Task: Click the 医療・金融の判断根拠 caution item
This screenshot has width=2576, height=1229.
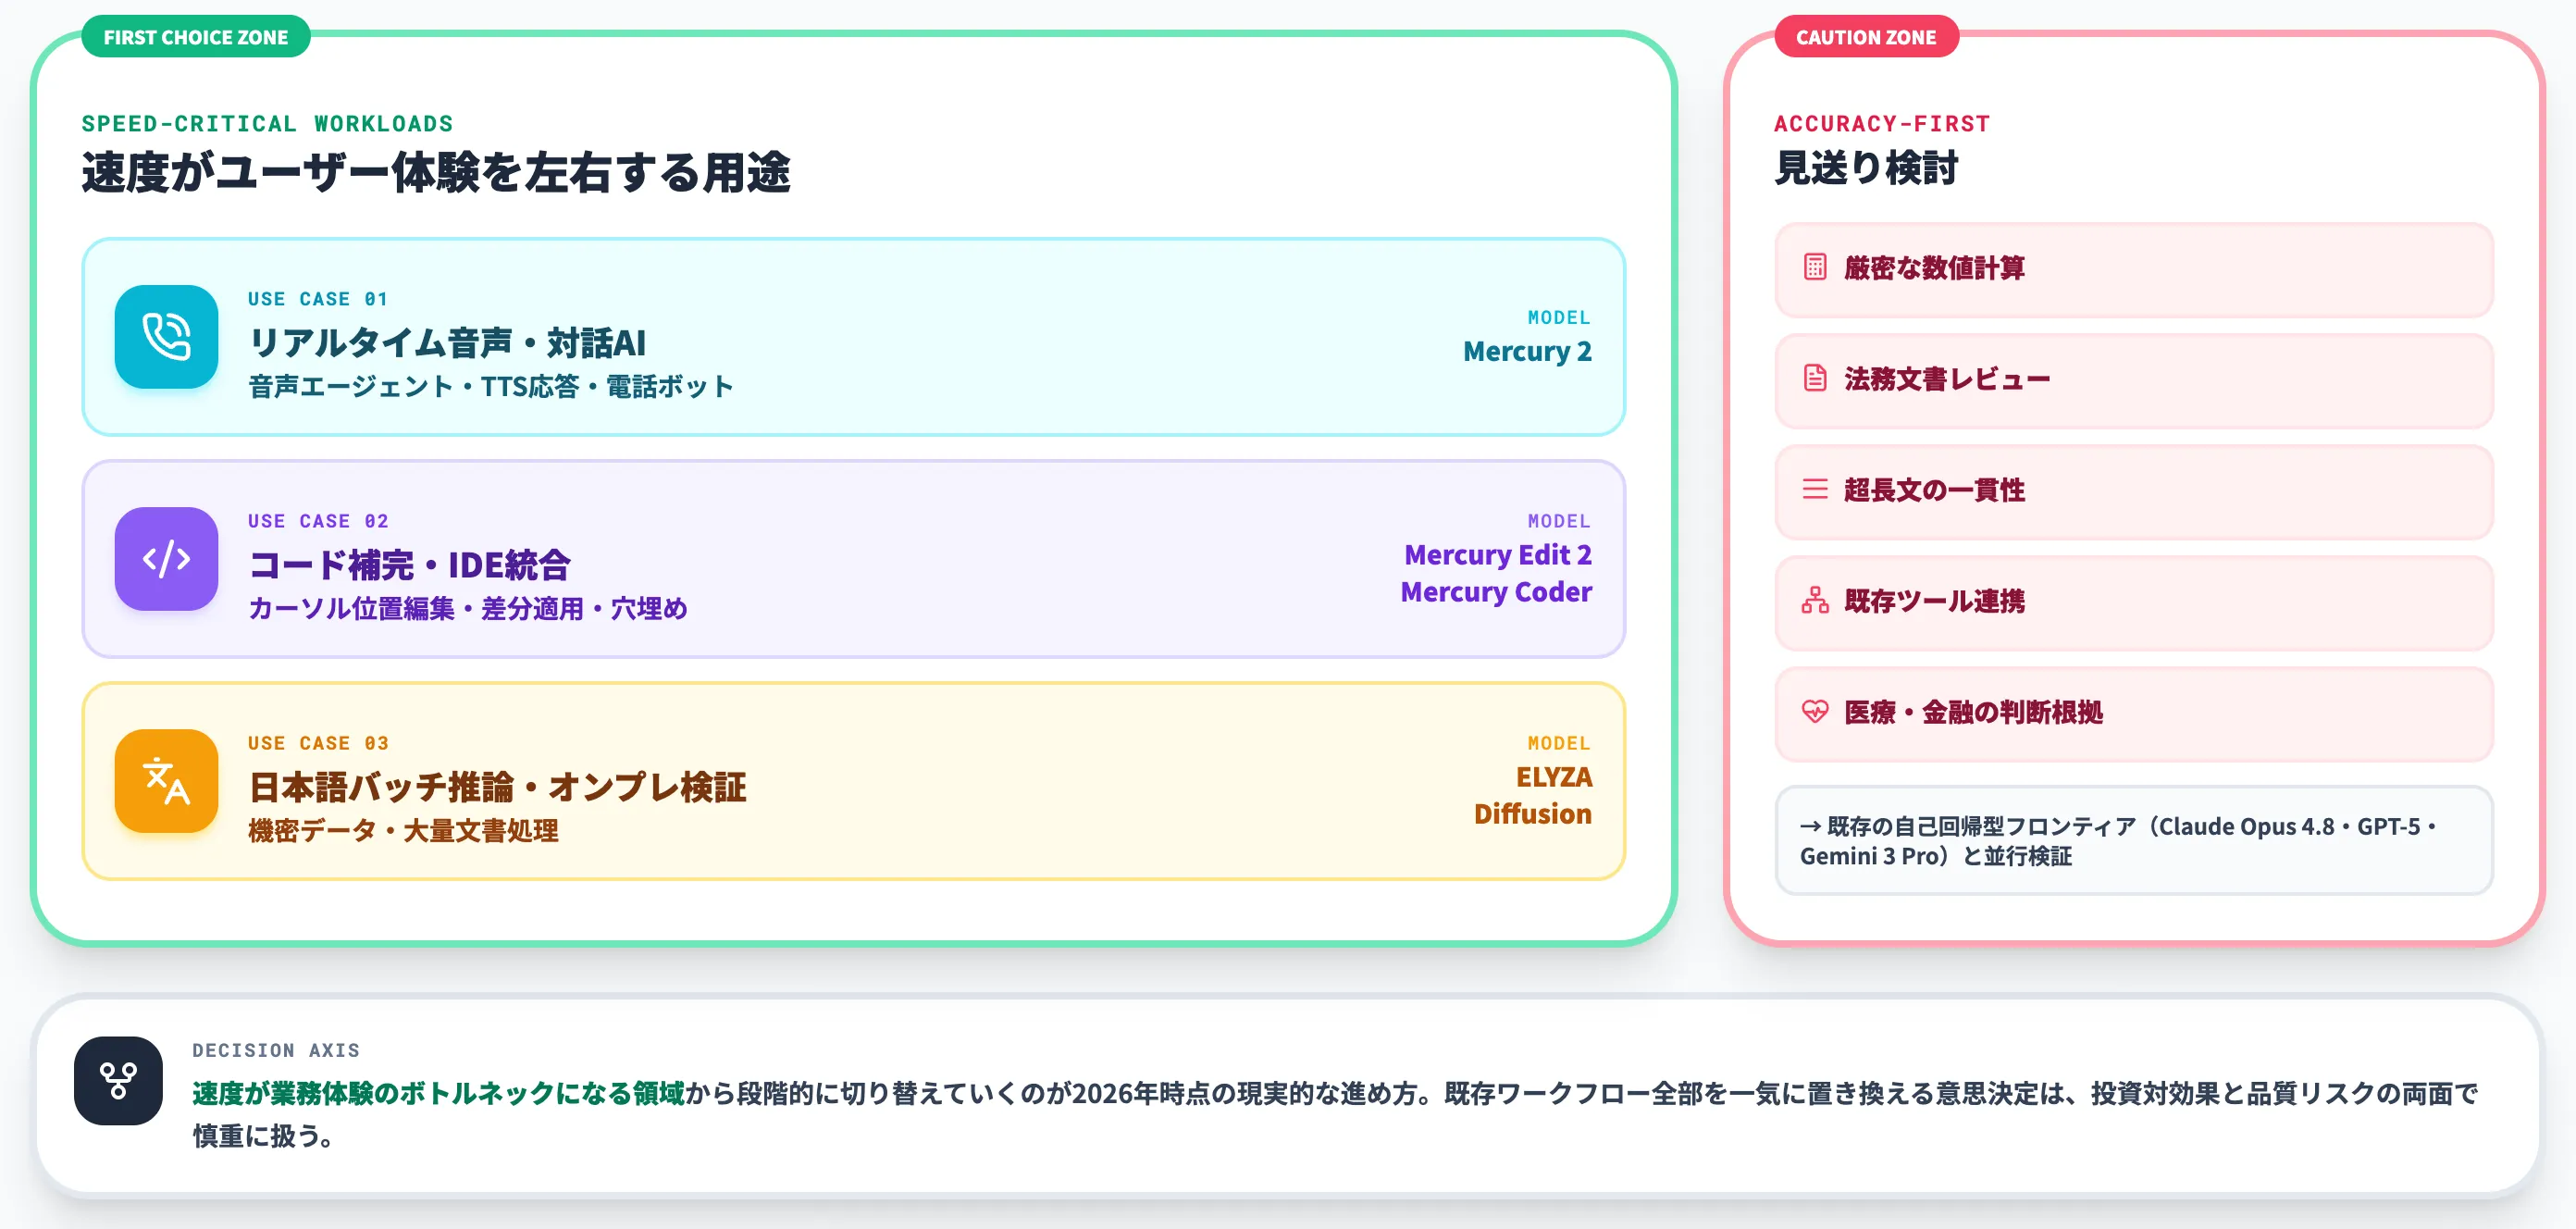Action: point(2134,713)
